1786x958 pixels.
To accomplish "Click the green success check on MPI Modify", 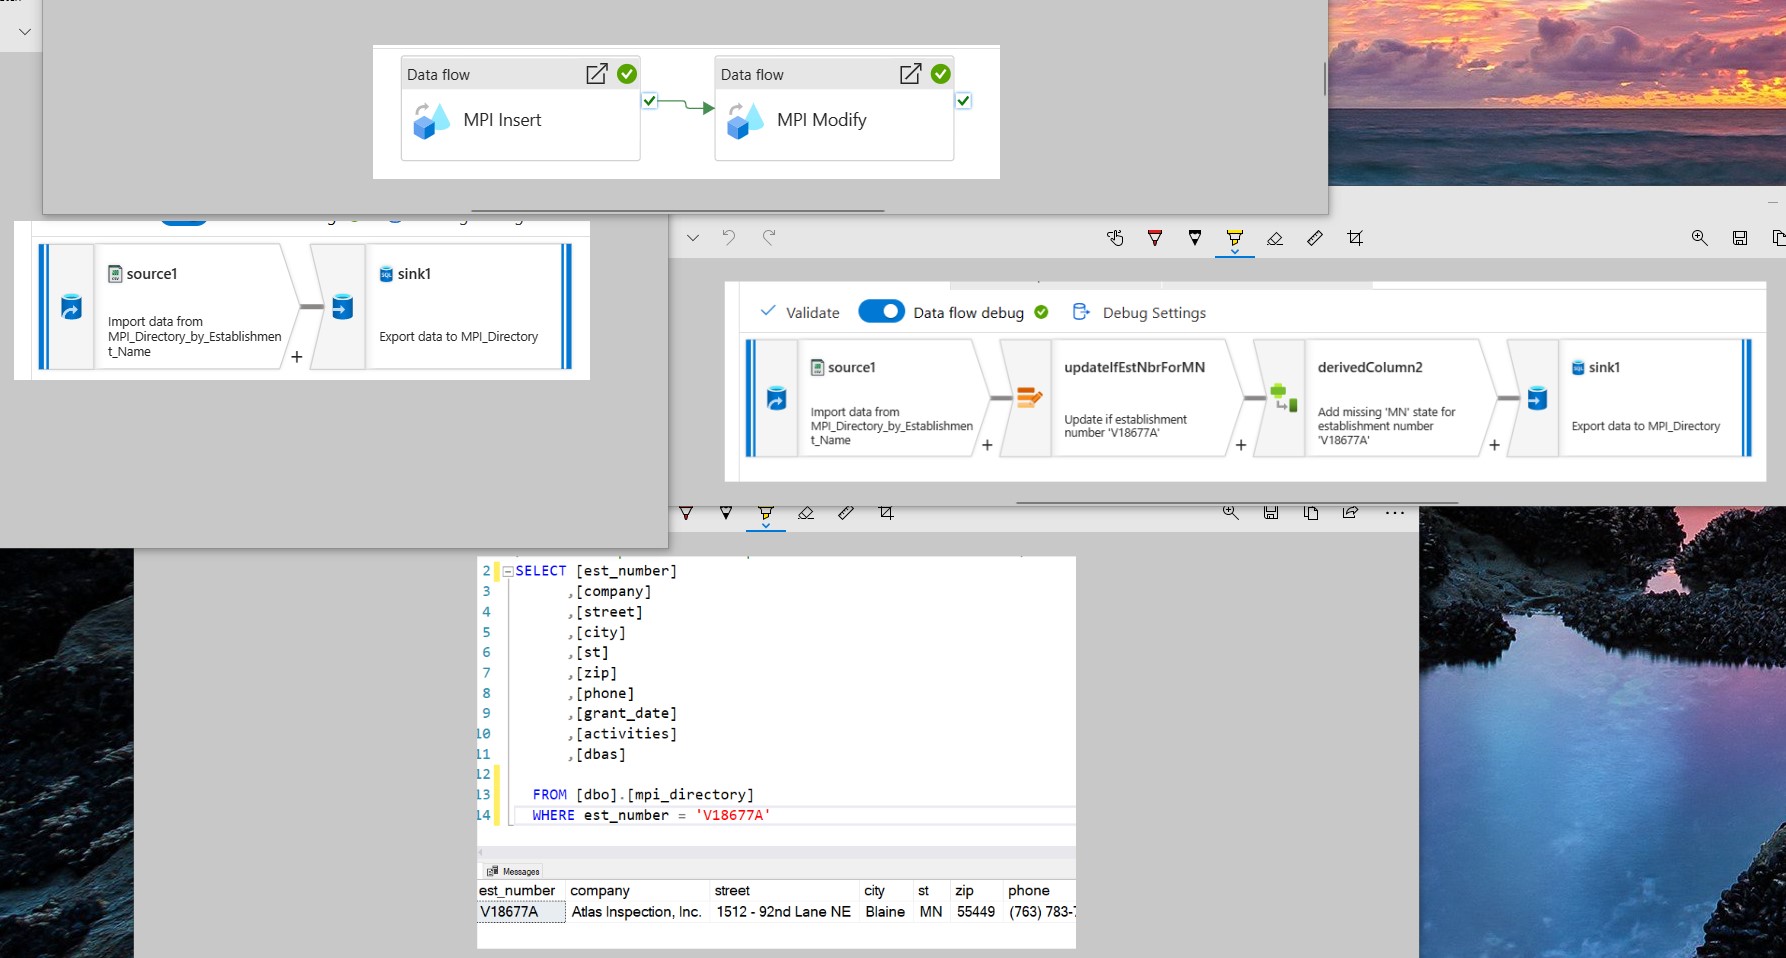I will click(x=941, y=74).
